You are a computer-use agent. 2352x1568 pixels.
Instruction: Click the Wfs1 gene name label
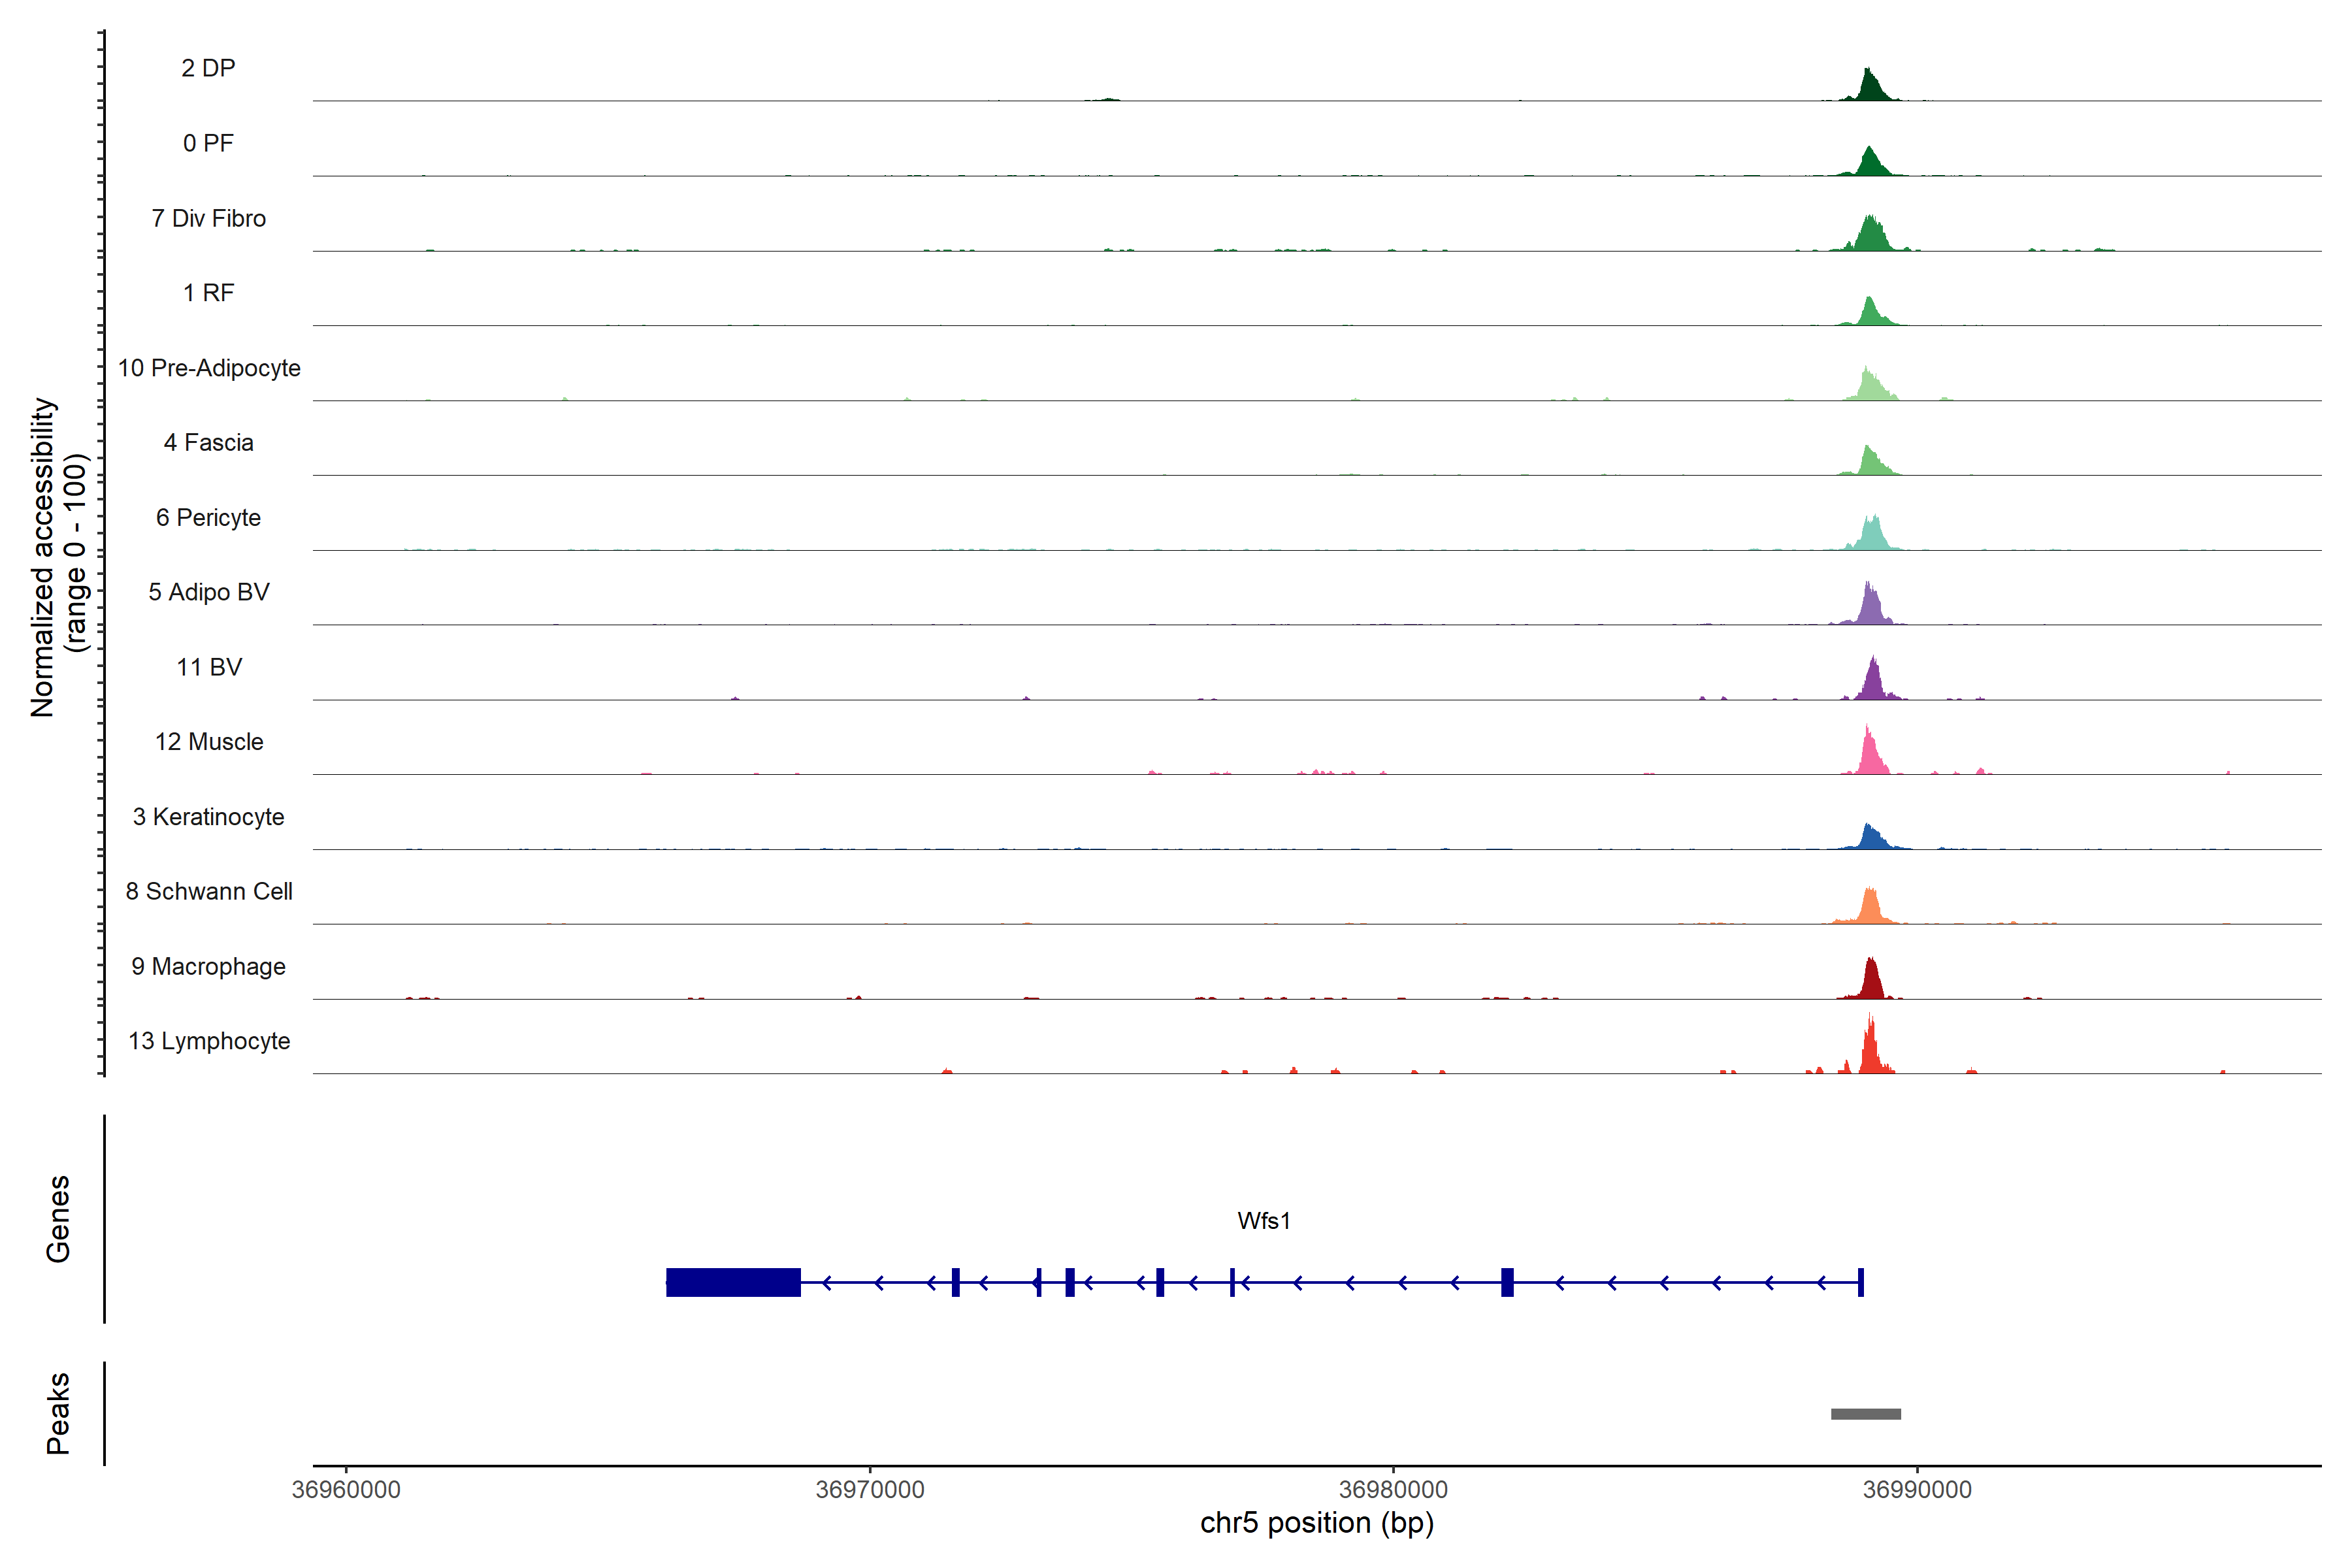1263,1221
